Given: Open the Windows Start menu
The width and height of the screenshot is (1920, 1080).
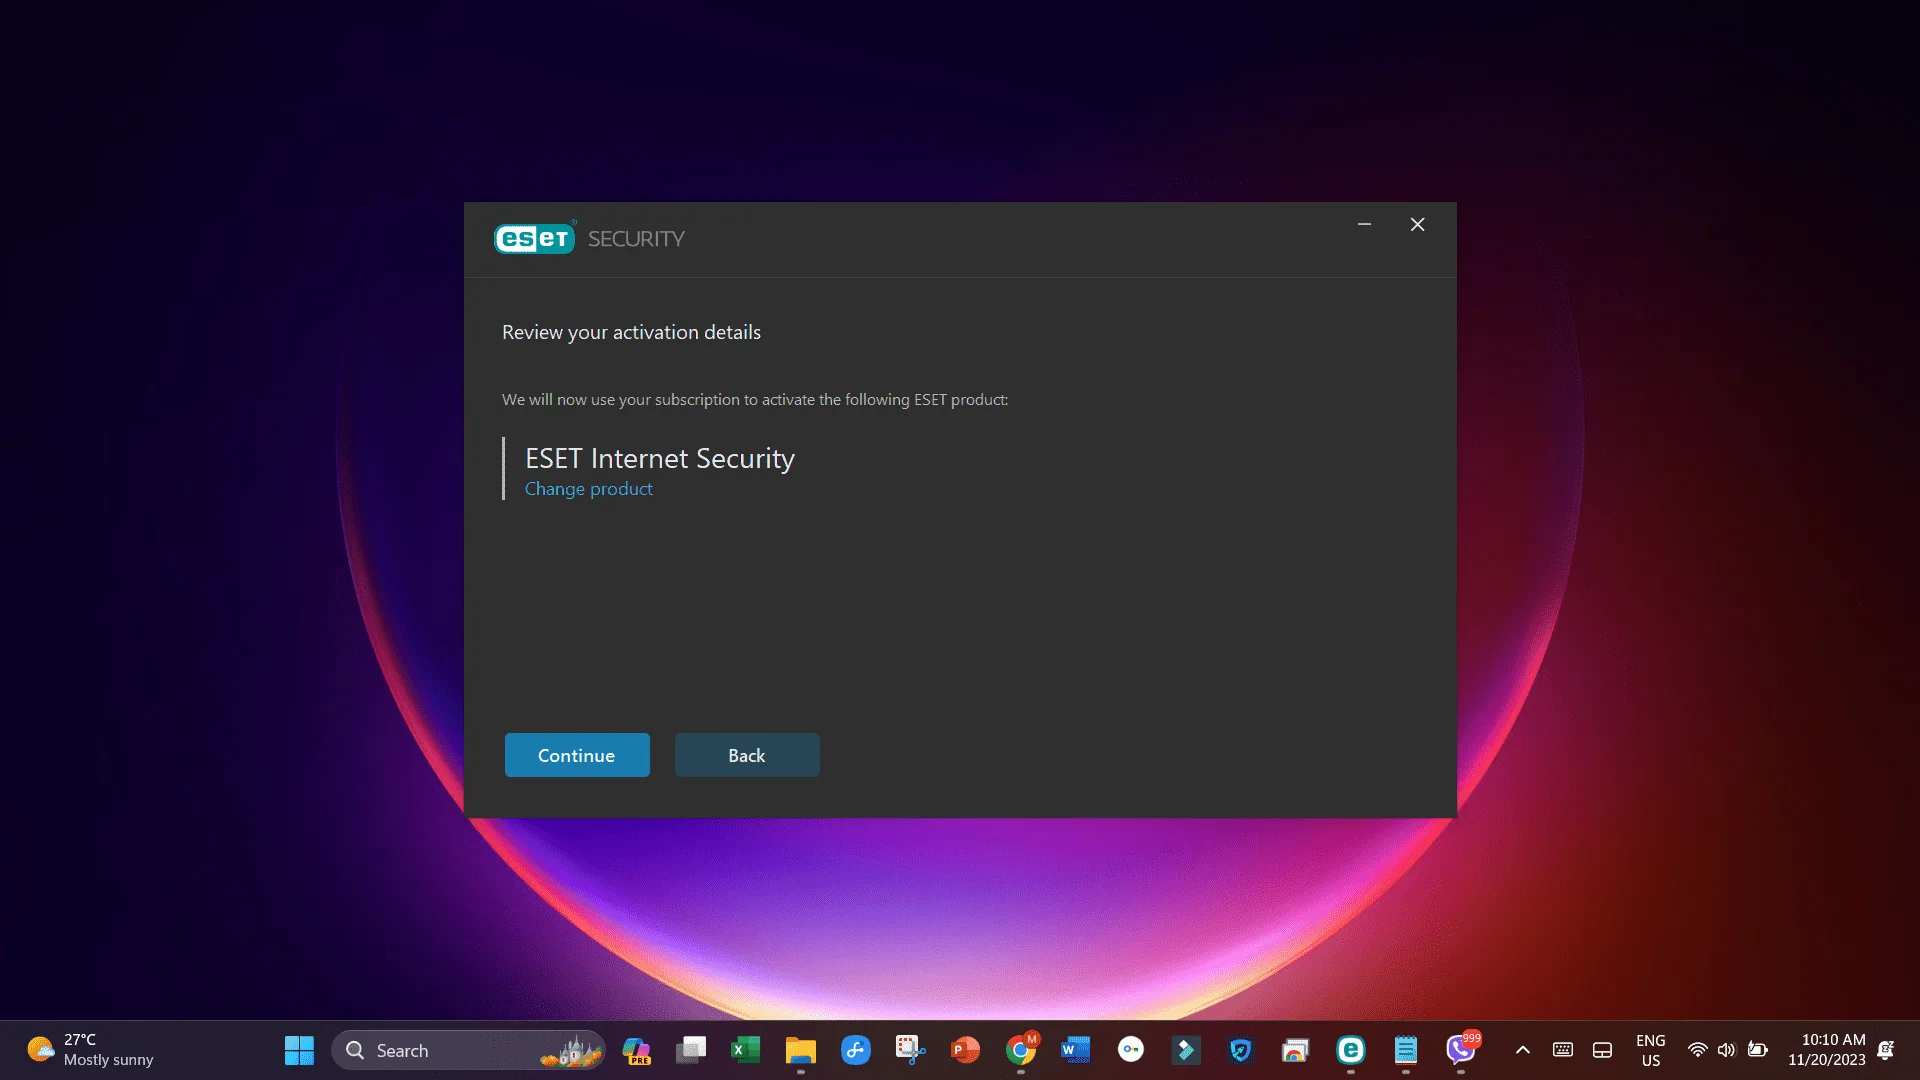Looking at the screenshot, I should tap(299, 1050).
